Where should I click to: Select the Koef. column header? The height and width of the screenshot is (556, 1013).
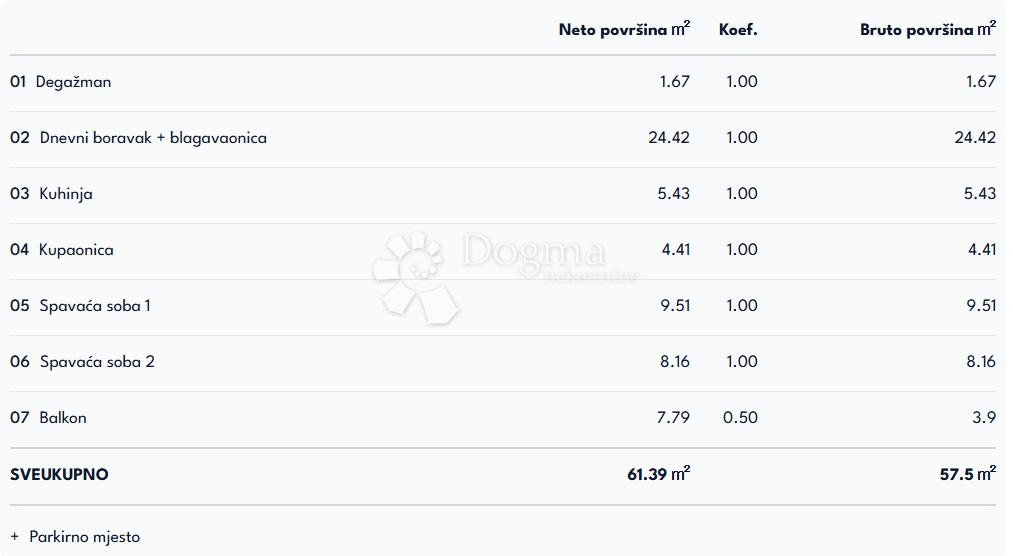[x=738, y=29]
